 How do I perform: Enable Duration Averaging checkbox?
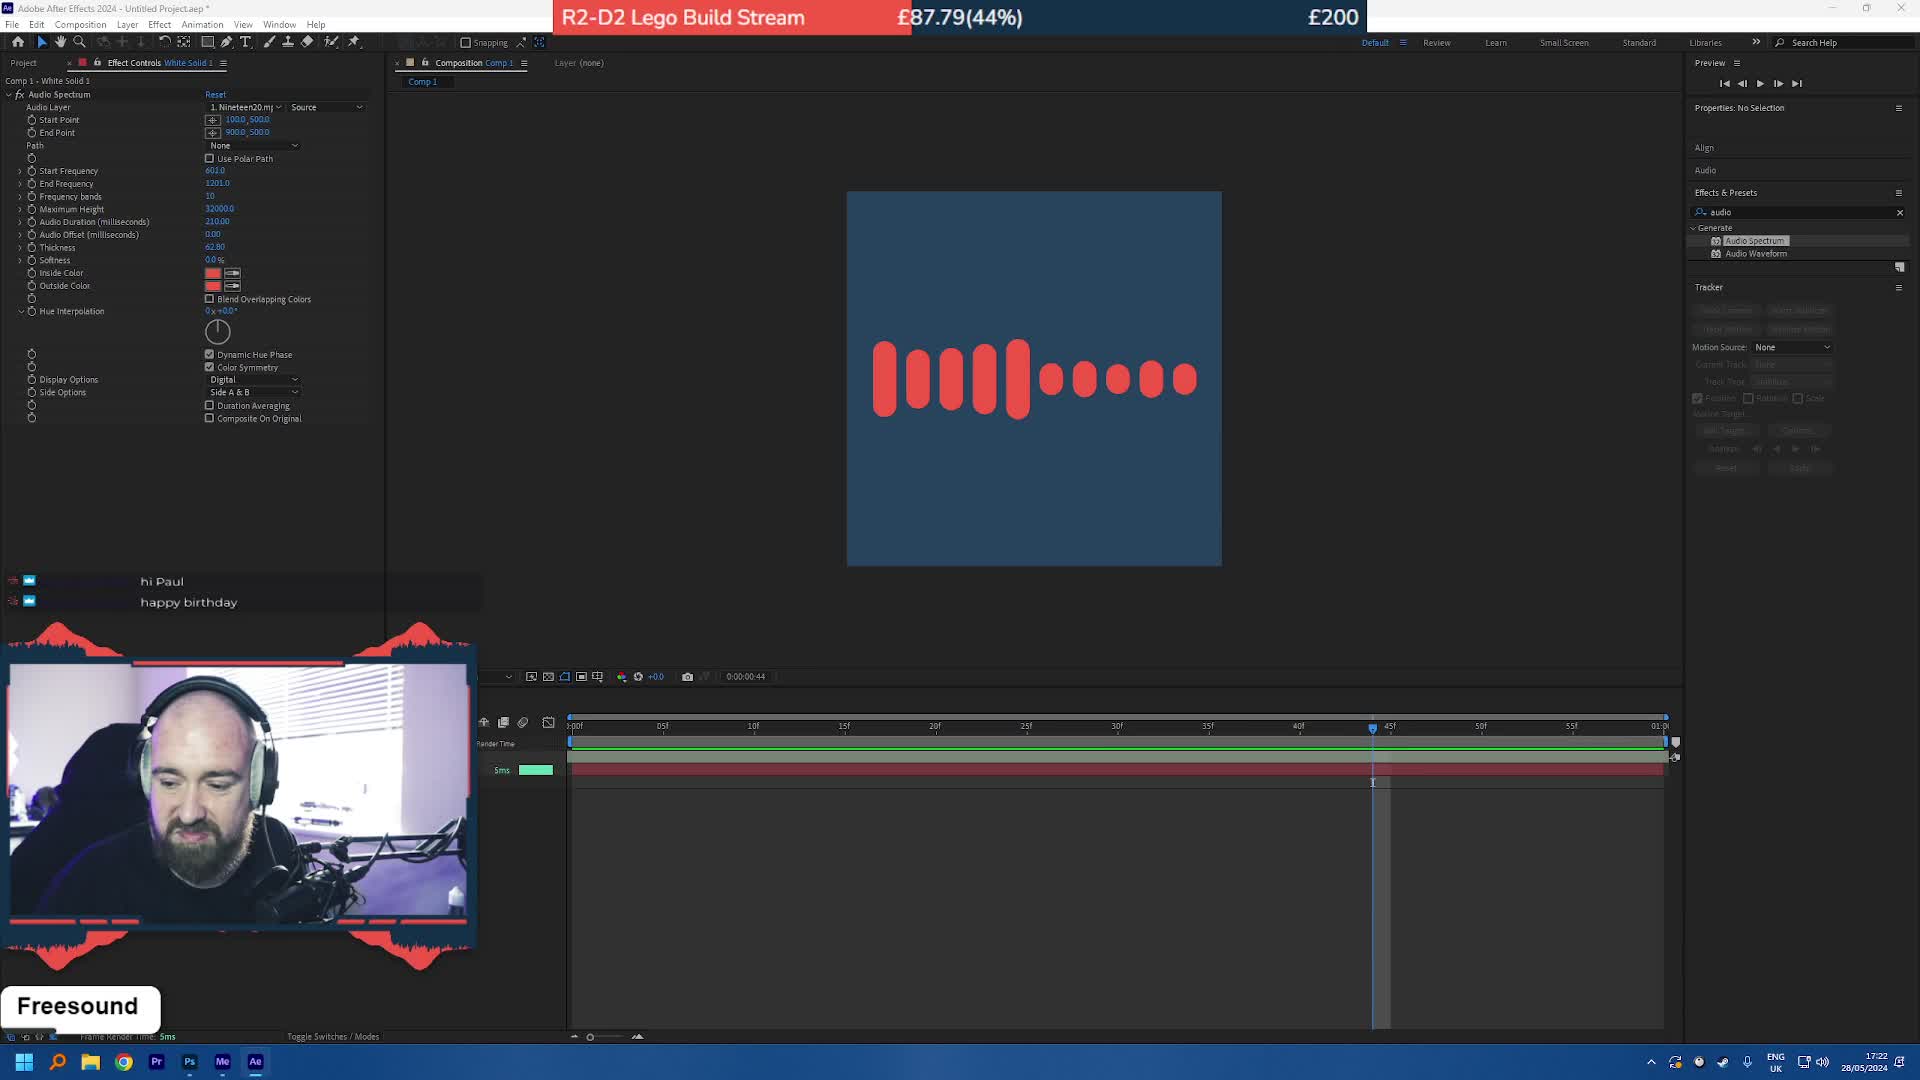pyautogui.click(x=209, y=405)
